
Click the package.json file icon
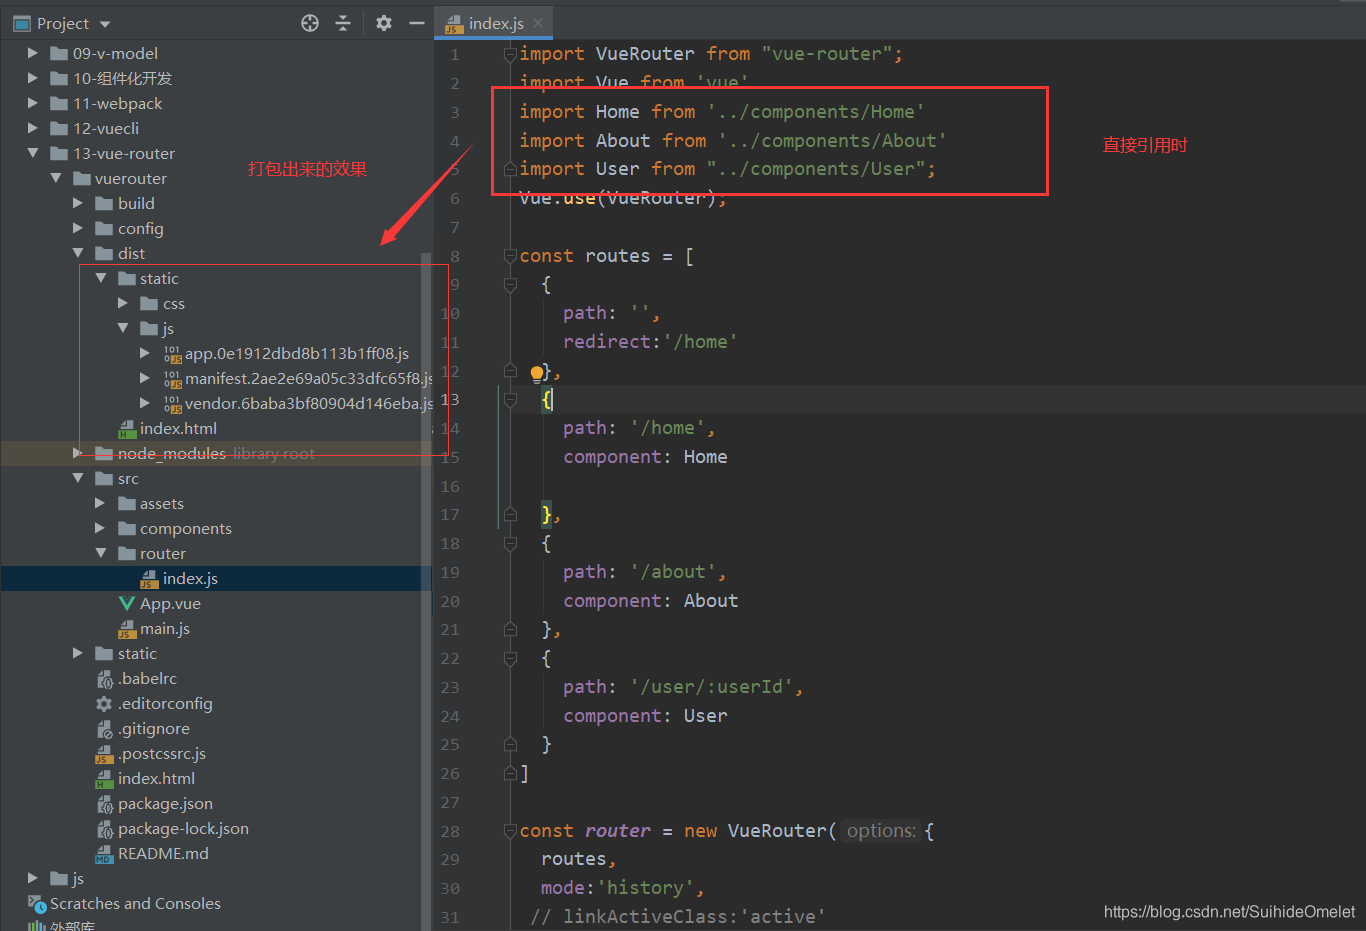point(105,804)
